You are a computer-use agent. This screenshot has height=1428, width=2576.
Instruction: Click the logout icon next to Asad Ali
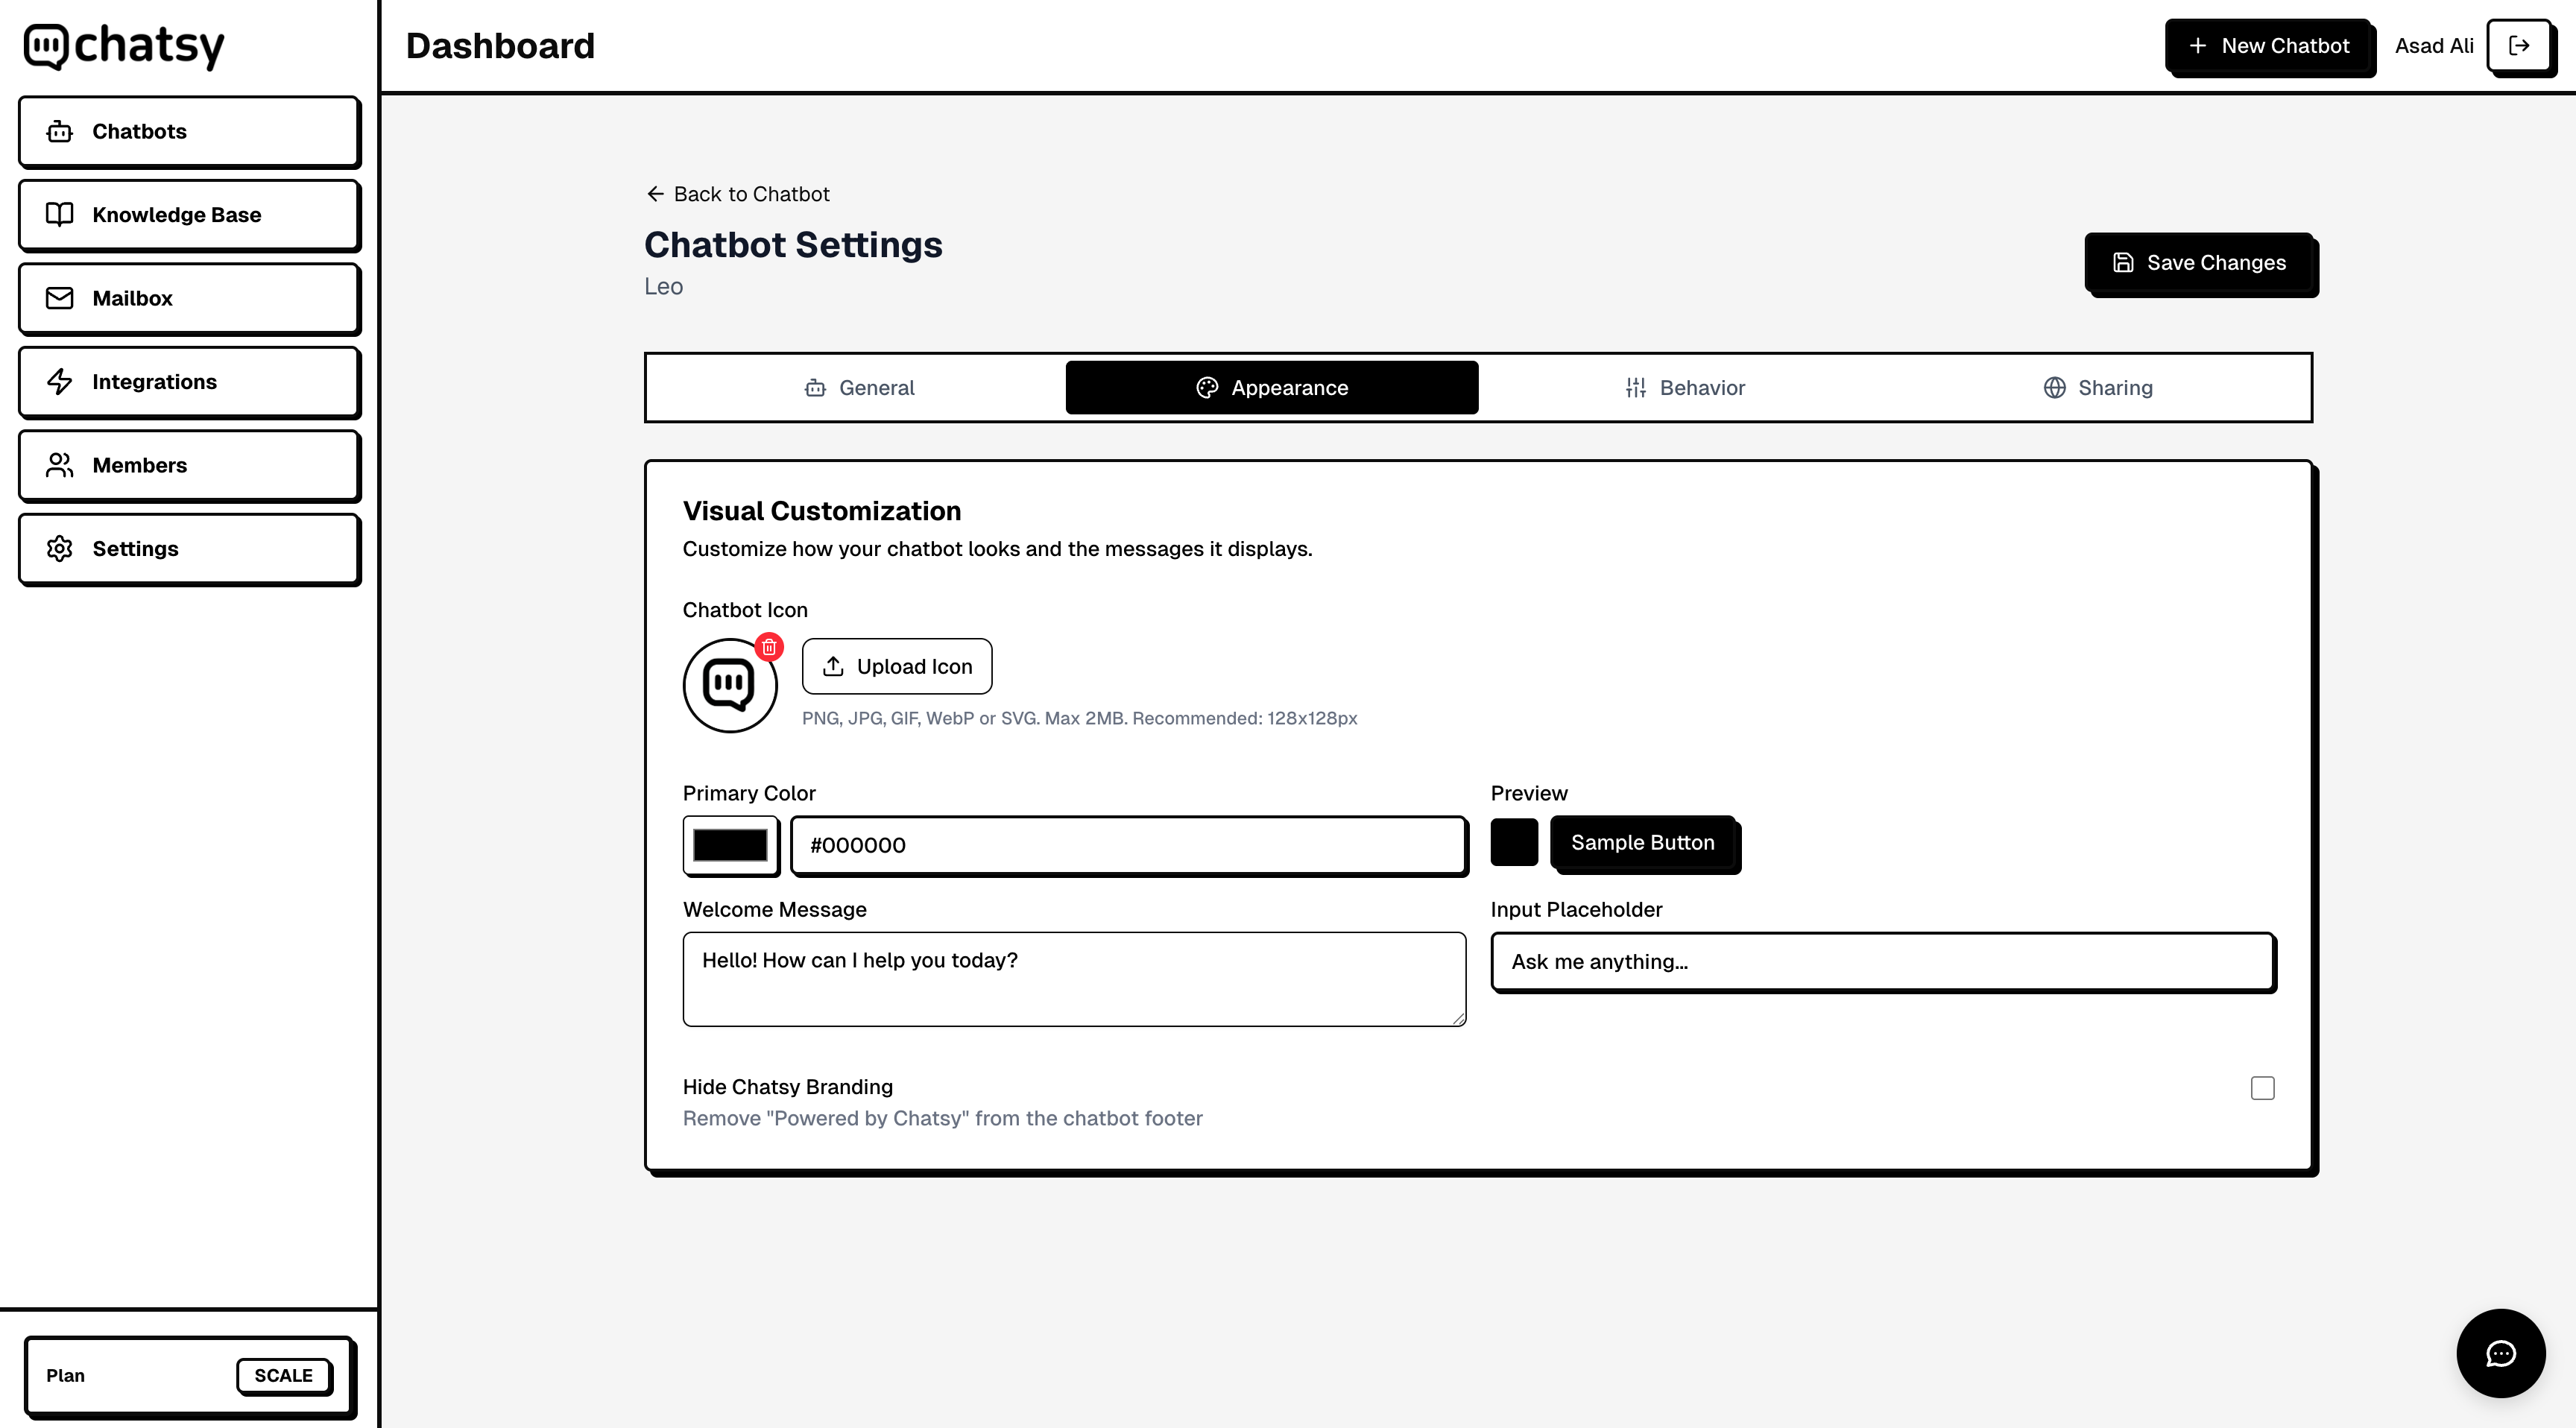coord(2518,46)
